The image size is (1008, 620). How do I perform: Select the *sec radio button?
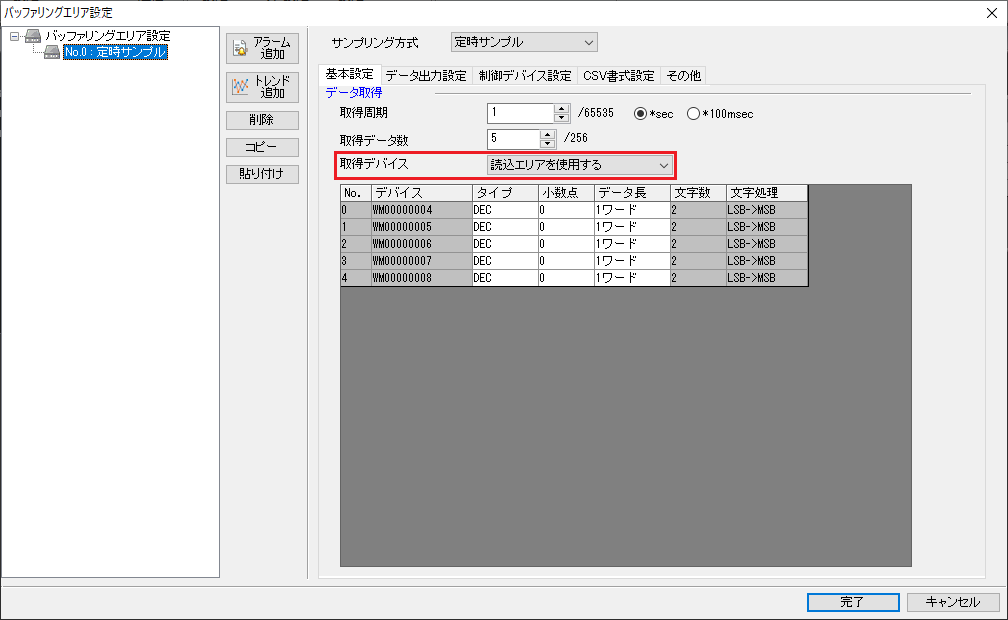(642, 114)
